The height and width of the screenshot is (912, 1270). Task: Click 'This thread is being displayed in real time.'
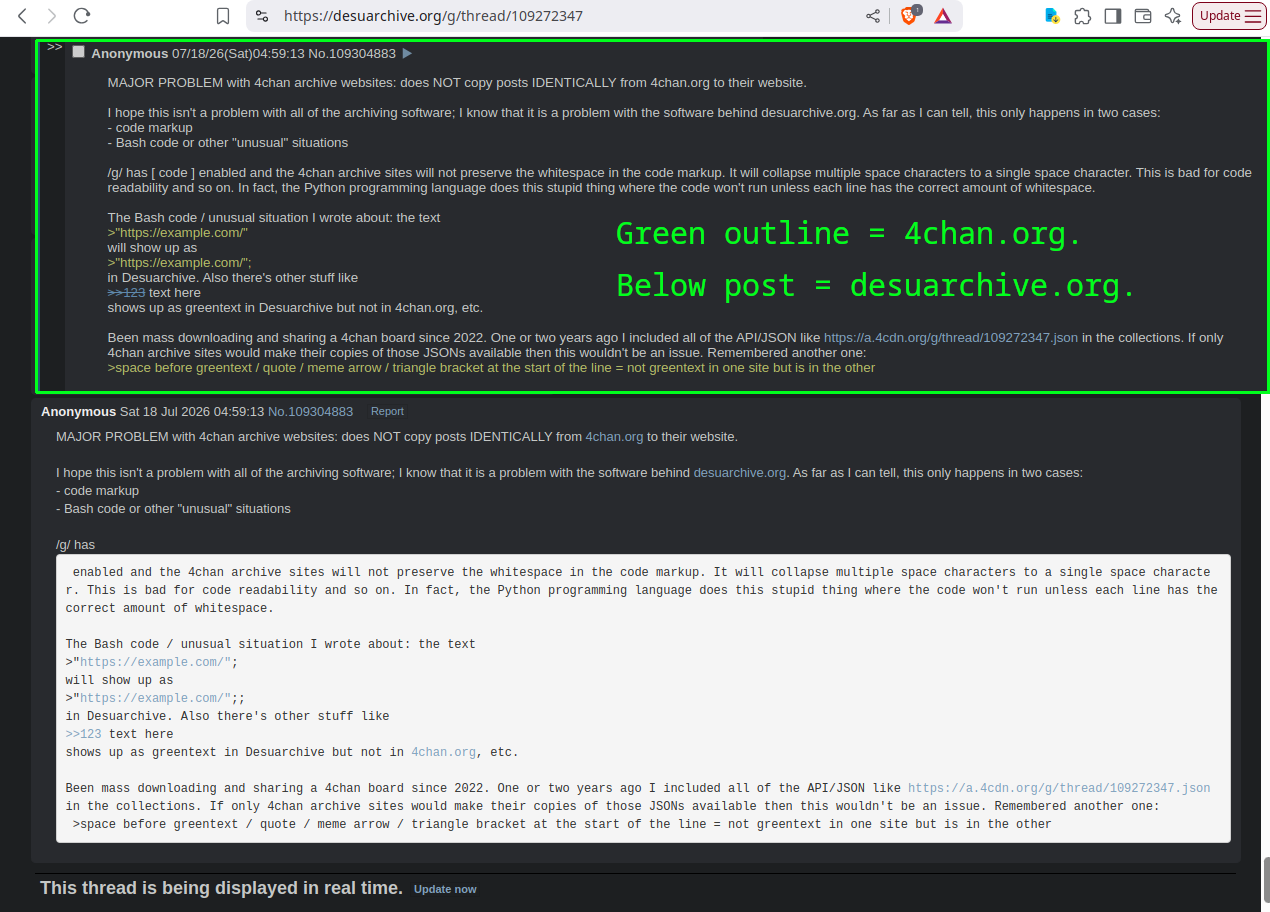click(221, 888)
